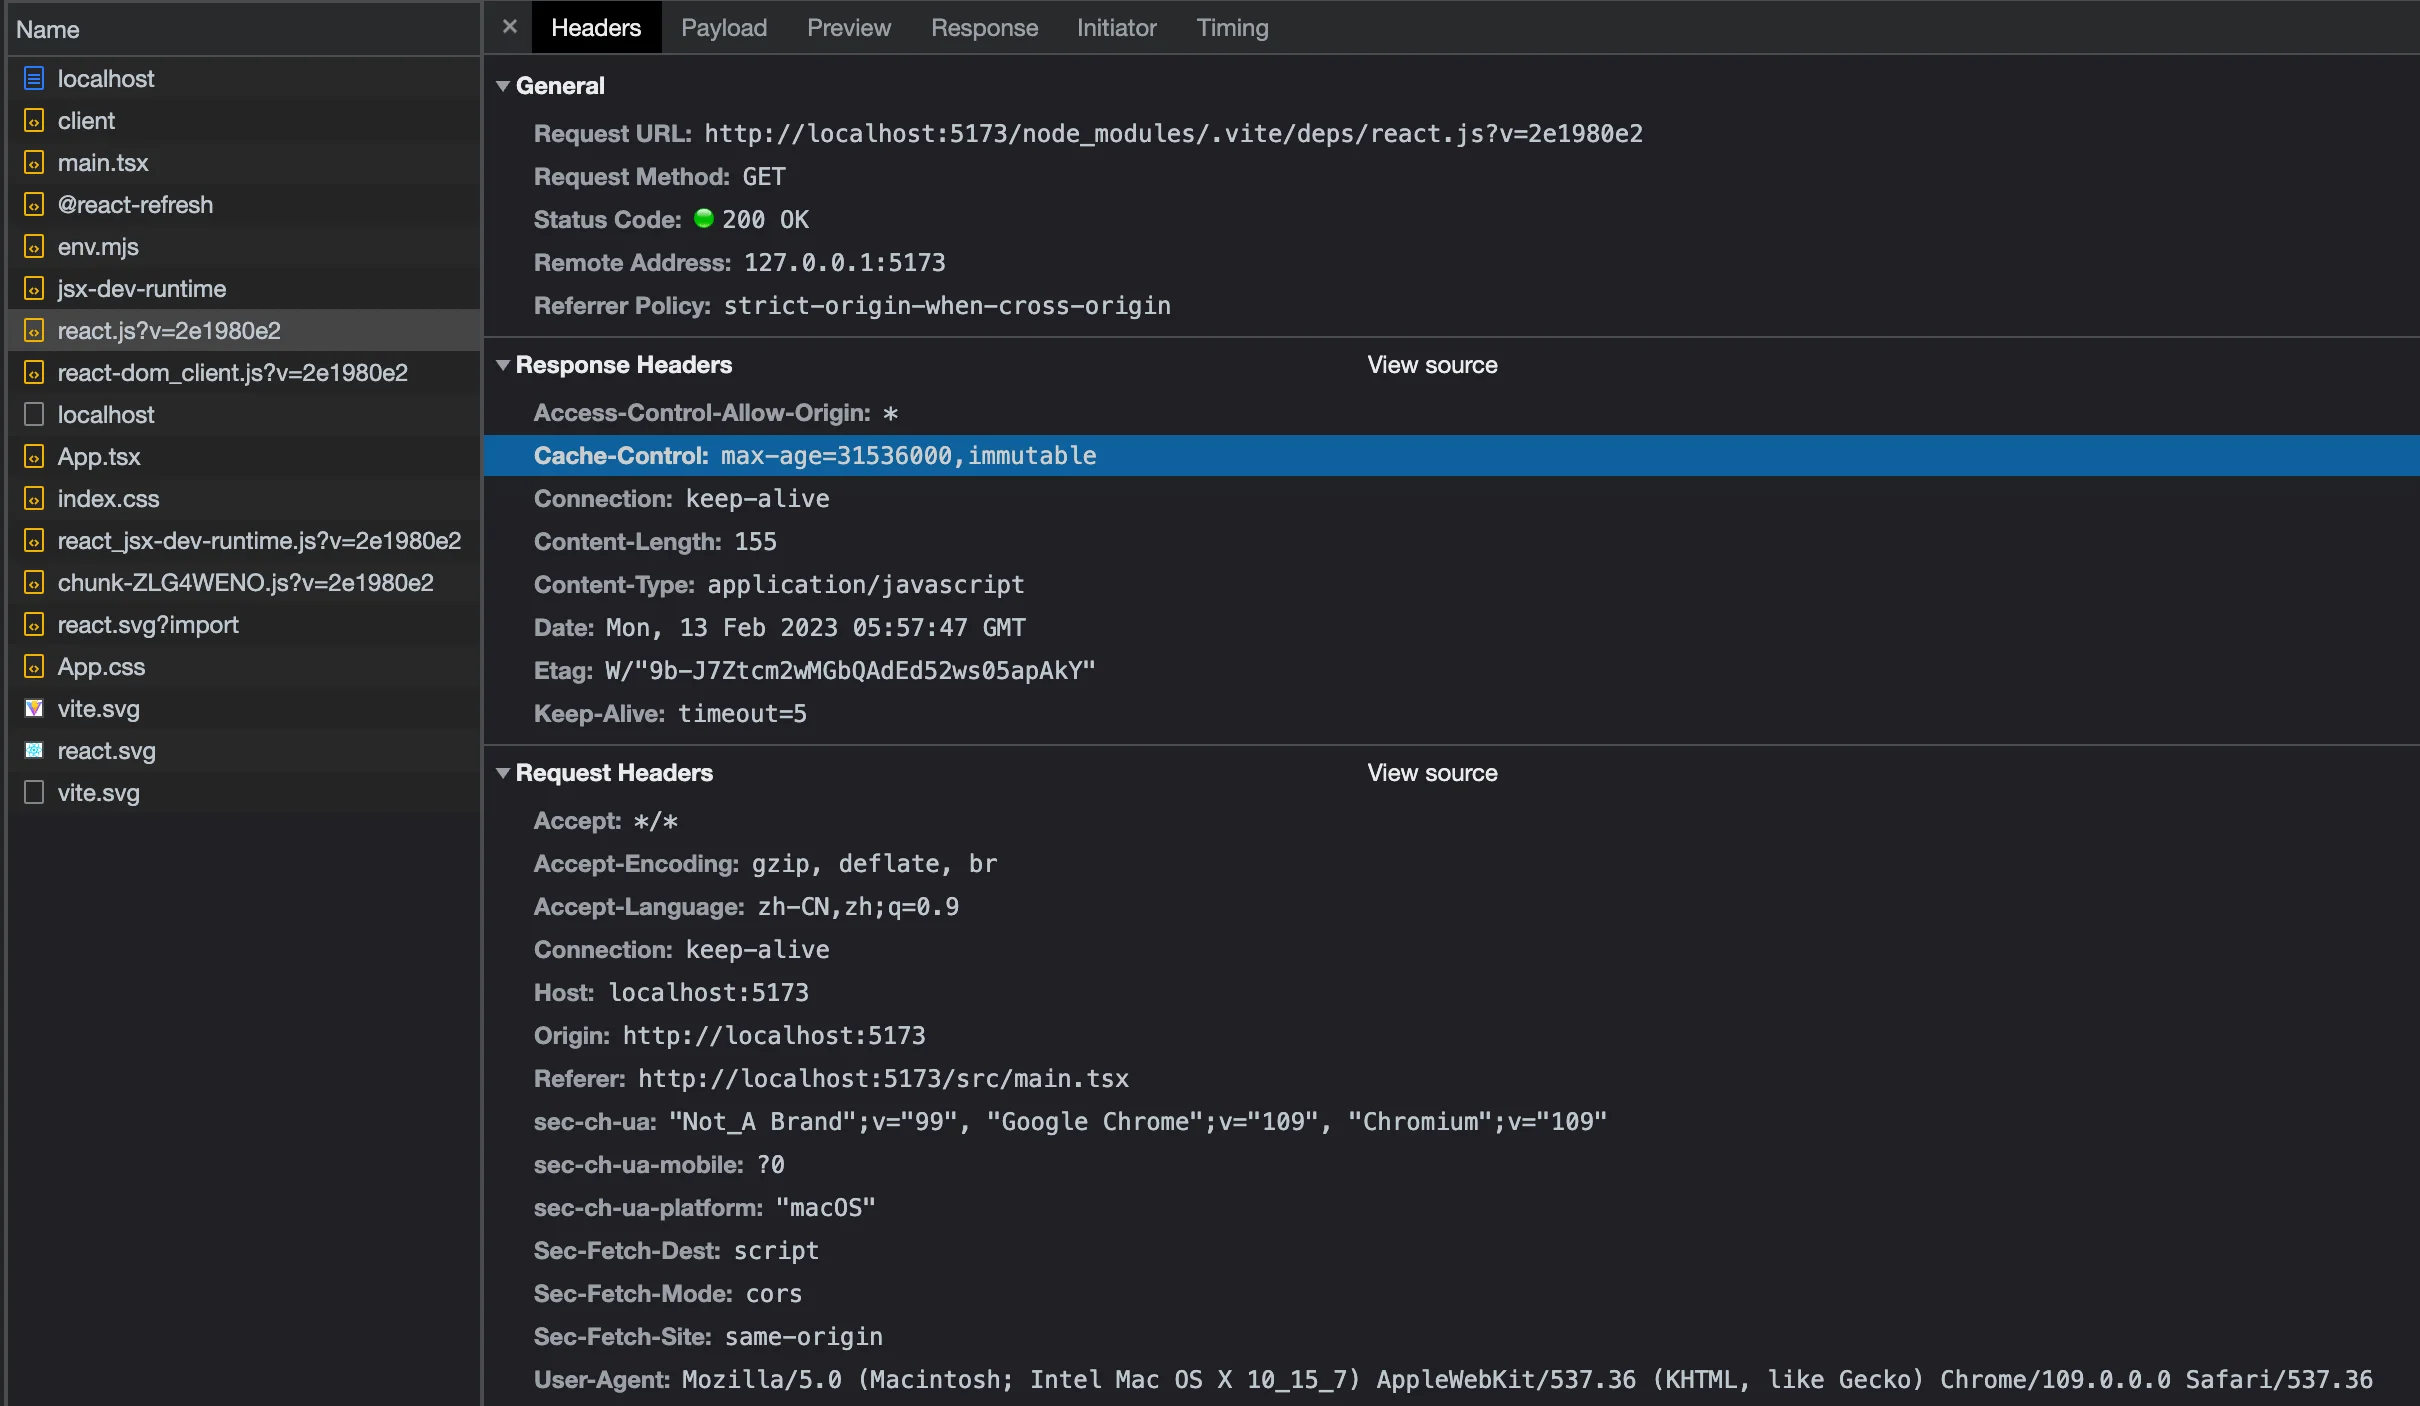Viewport: 2420px width, 1406px height.
Task: Click the Content-Type application/javascript header
Action: (x=779, y=584)
